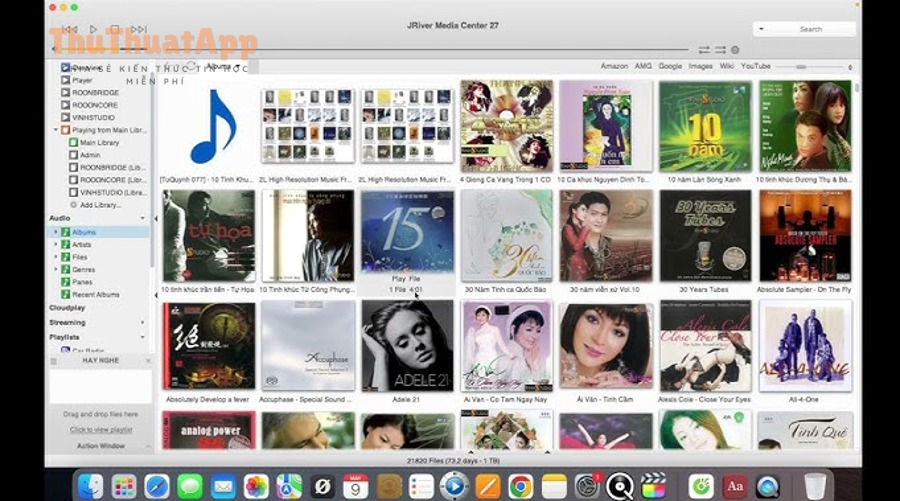Adjust the thumbnail size slider
The height and width of the screenshot is (501, 900).
tap(801, 67)
